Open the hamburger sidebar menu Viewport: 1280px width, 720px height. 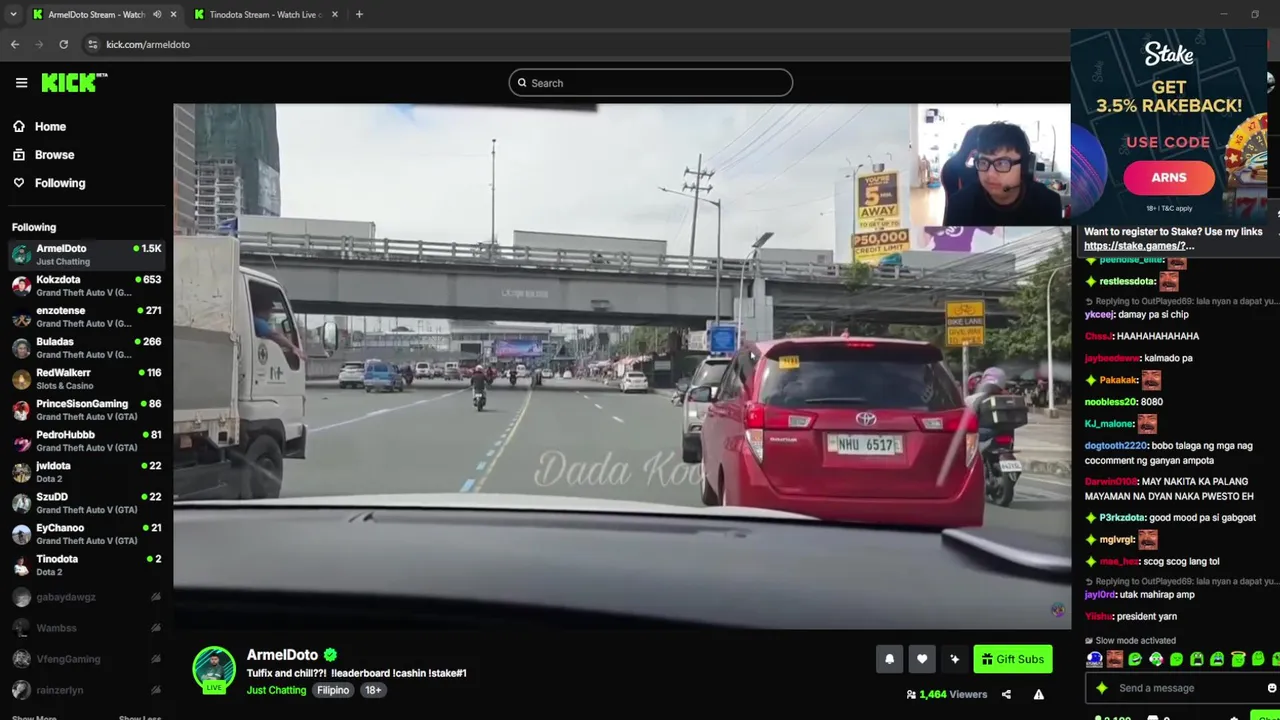[x=21, y=83]
